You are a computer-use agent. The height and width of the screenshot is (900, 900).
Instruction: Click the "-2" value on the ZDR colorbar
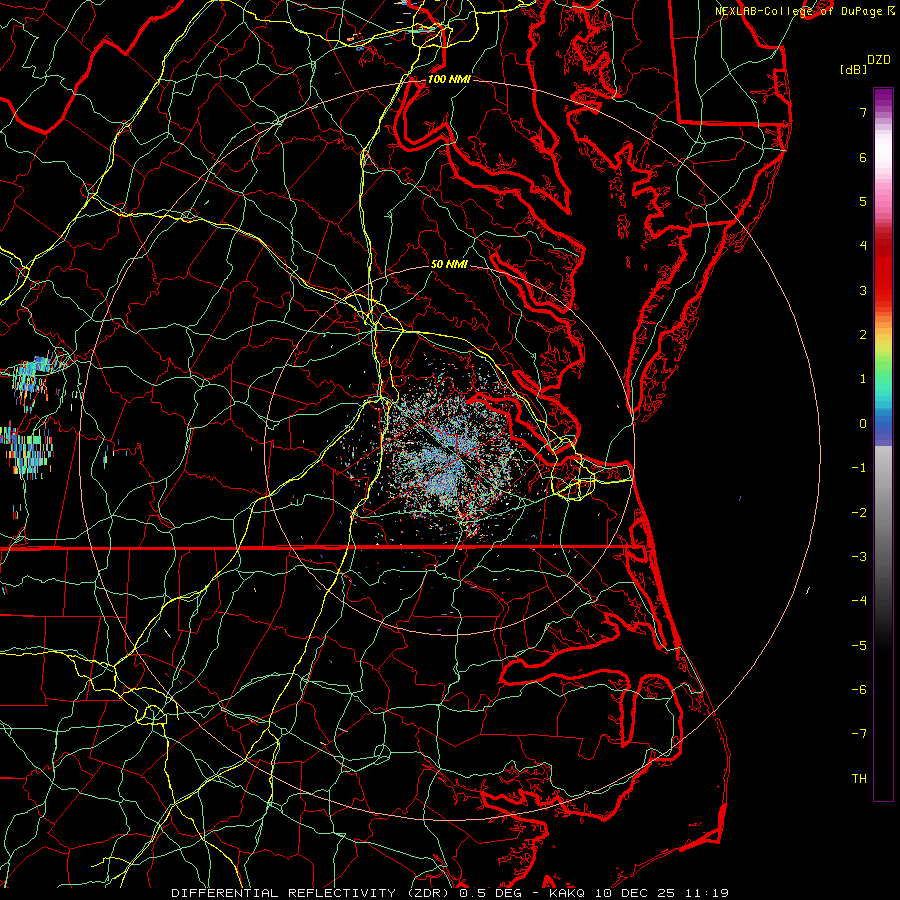tap(859, 513)
